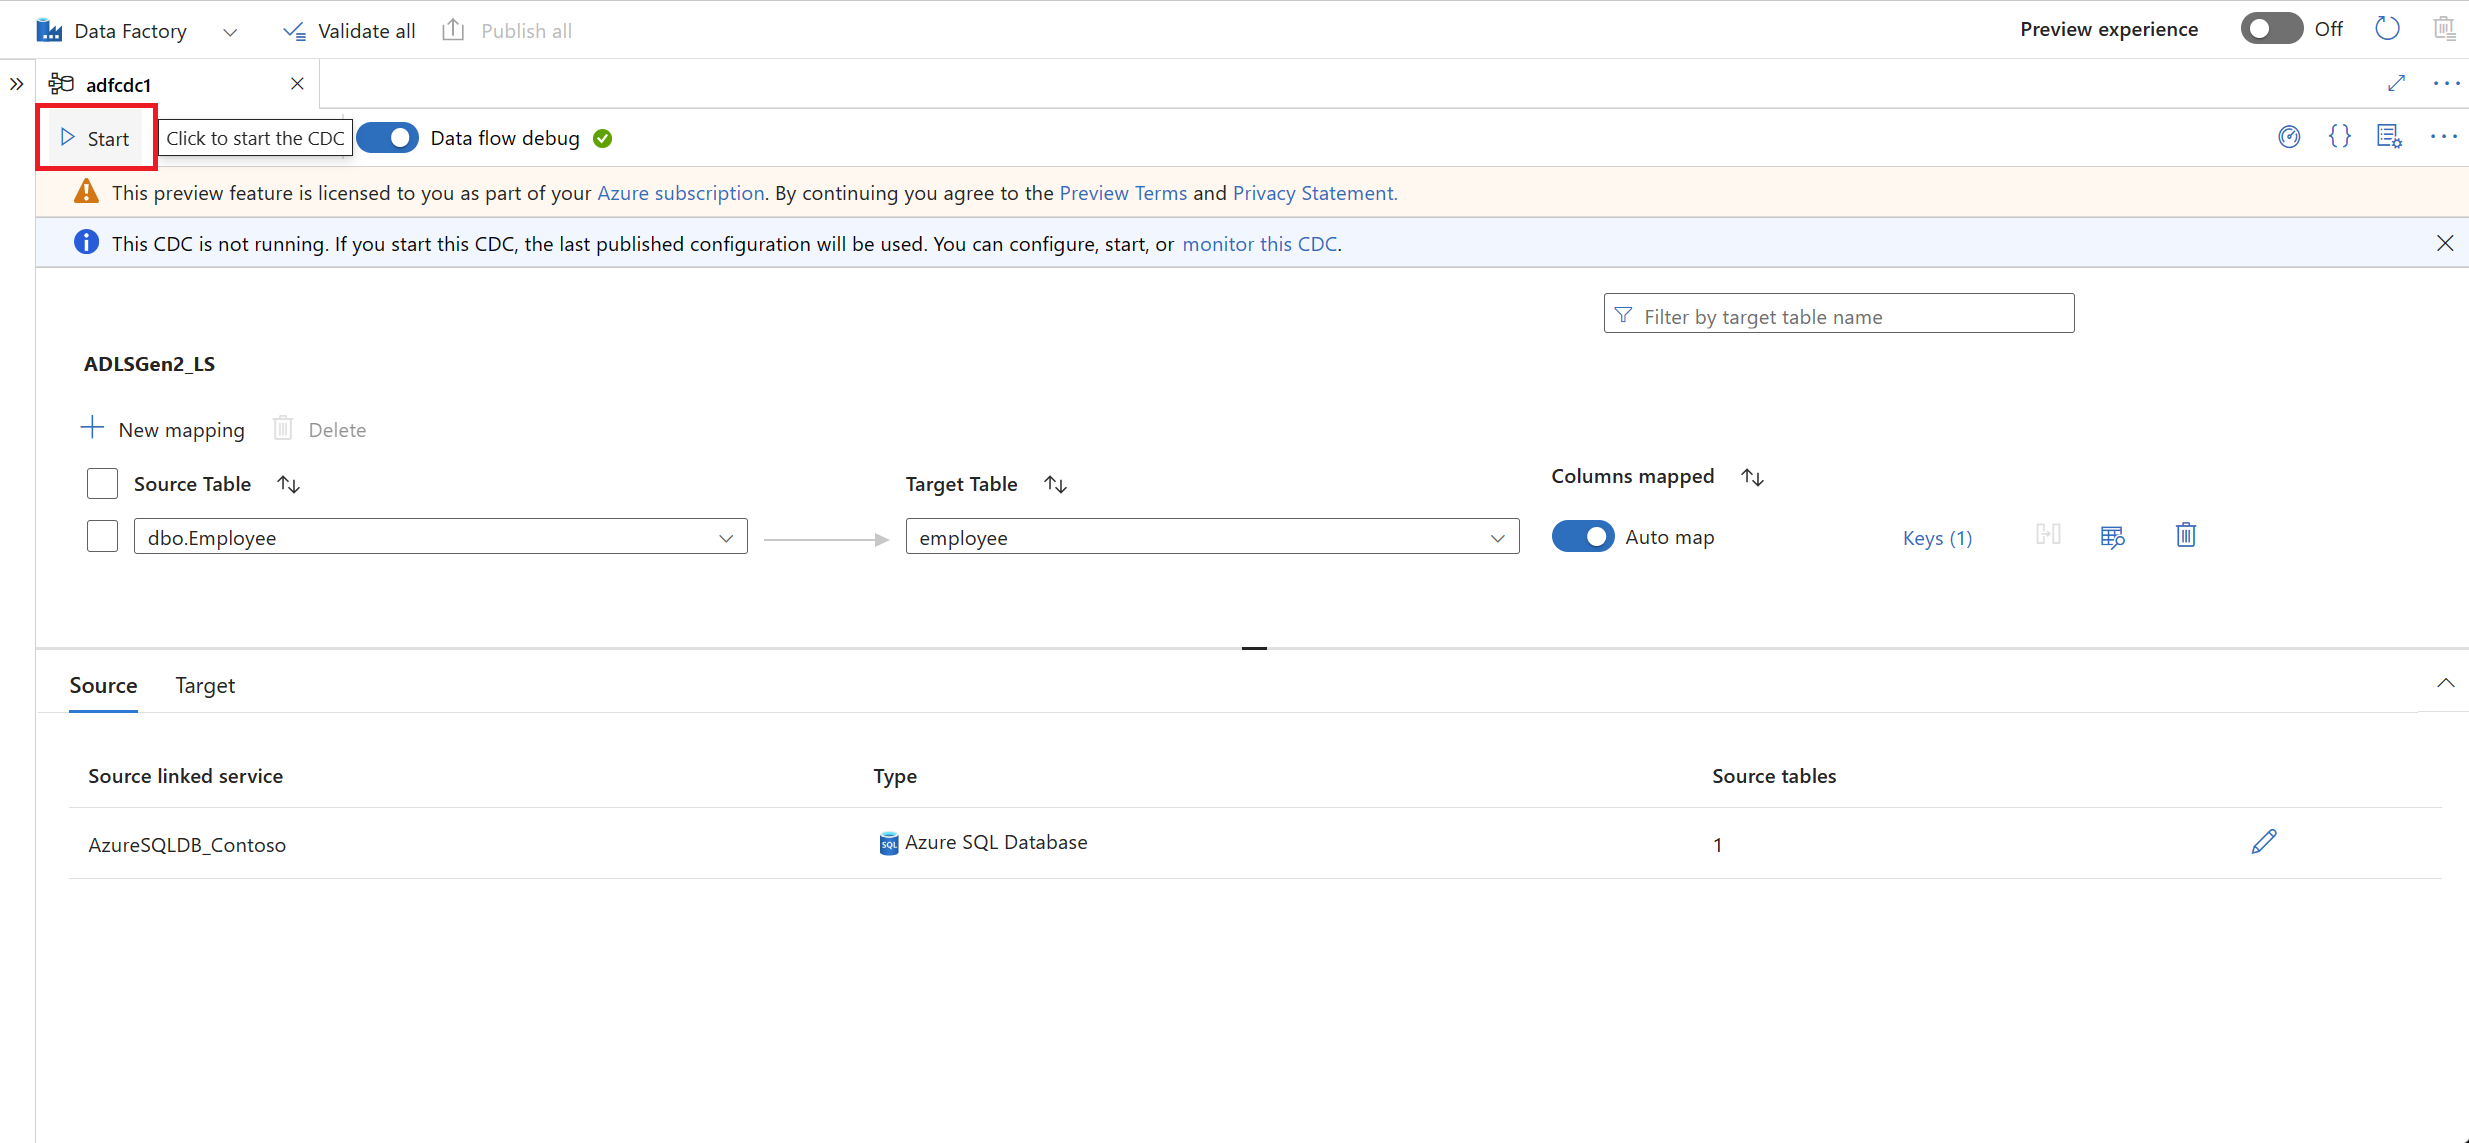Open the JSON code braces icon
The height and width of the screenshot is (1143, 2469).
(2339, 137)
